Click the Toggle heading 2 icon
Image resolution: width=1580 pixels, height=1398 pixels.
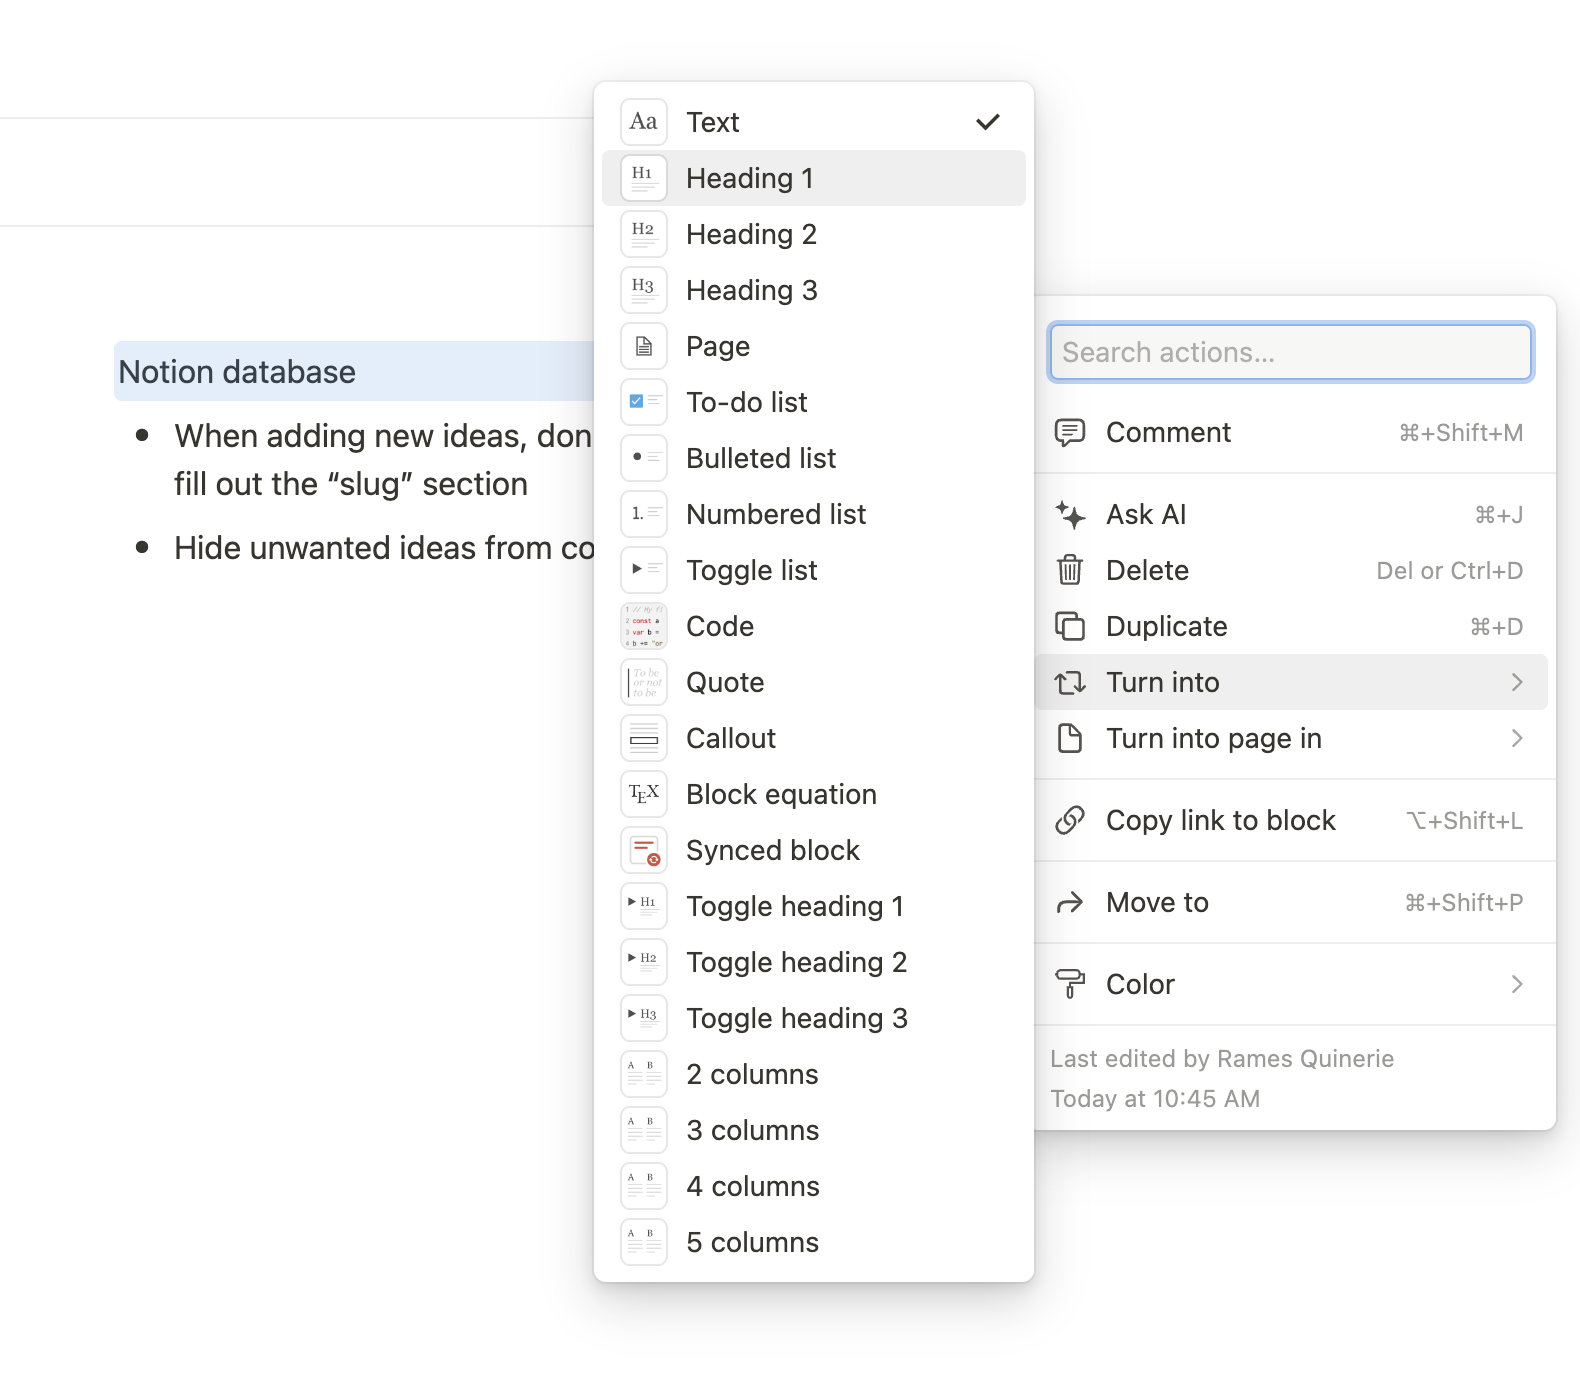click(x=644, y=962)
